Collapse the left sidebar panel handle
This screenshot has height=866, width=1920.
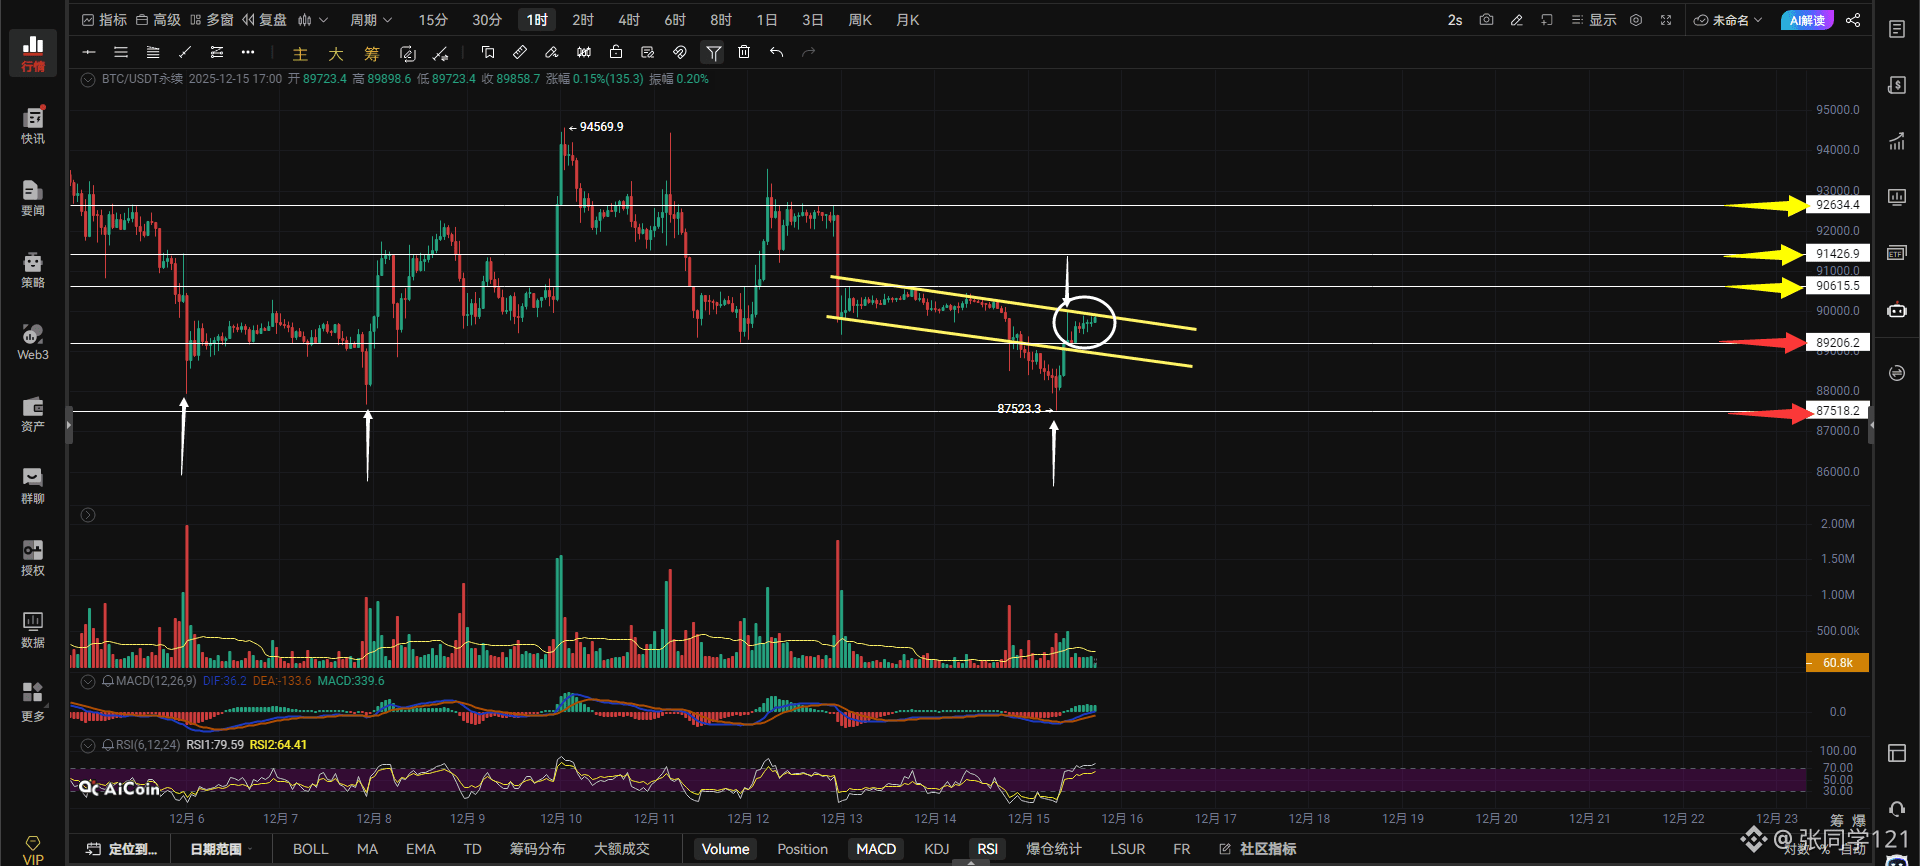(69, 425)
